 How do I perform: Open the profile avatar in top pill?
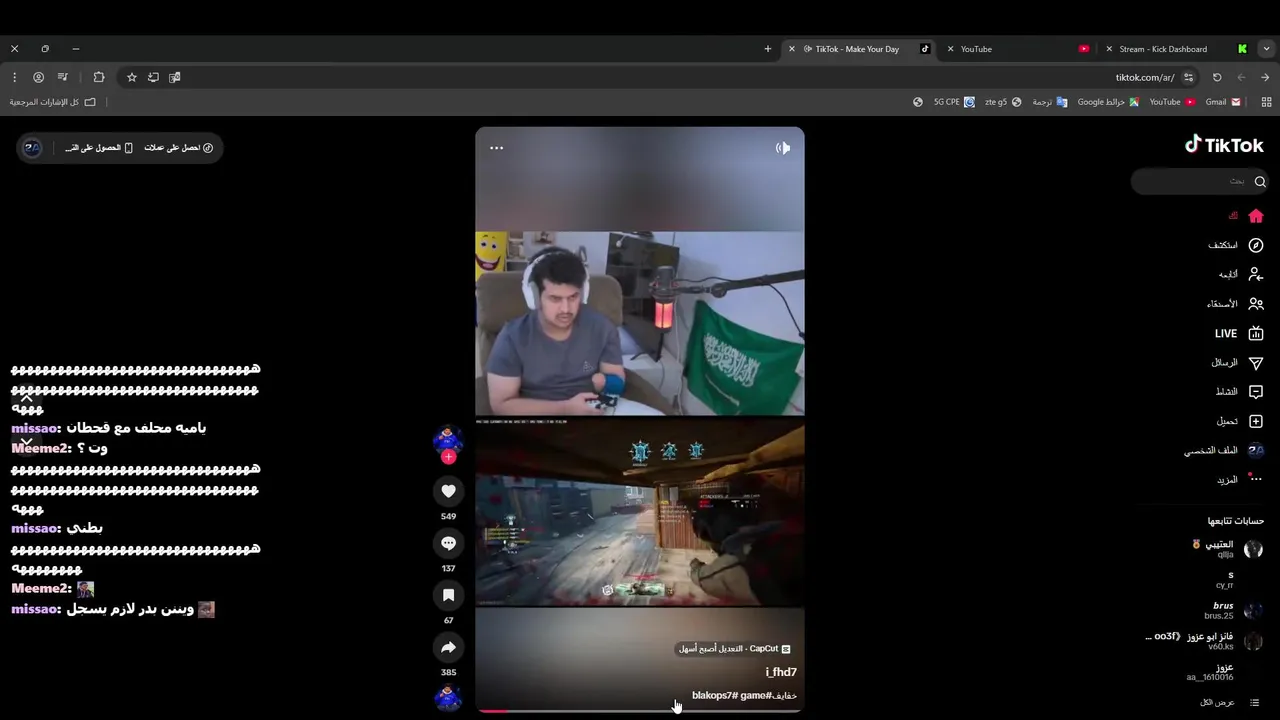coord(32,148)
